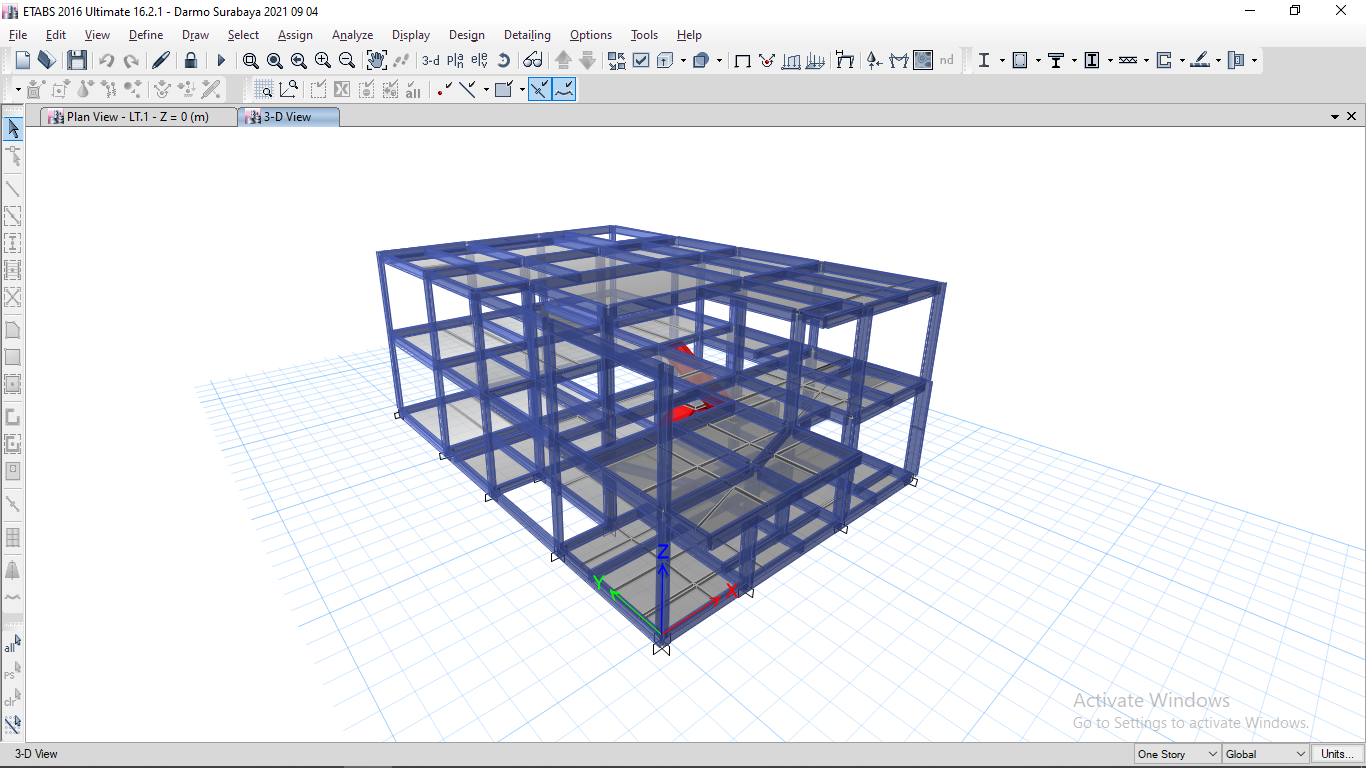
Task: Click the Rubber Band Zoom magnifier icon
Action: pos(250,60)
